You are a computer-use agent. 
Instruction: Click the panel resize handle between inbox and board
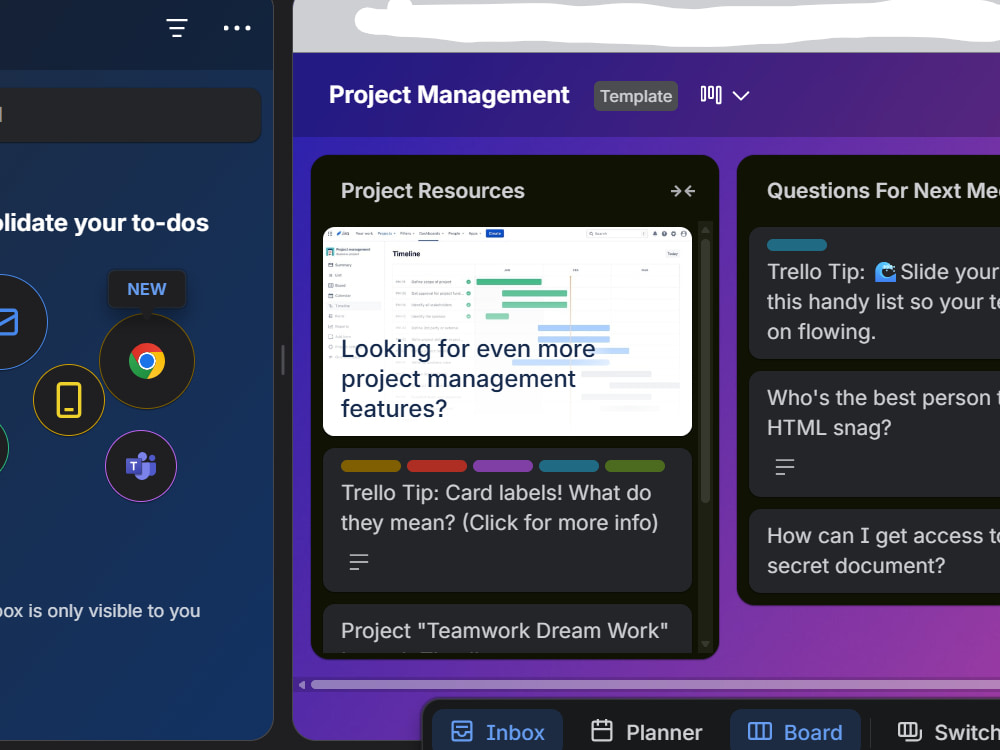point(283,360)
